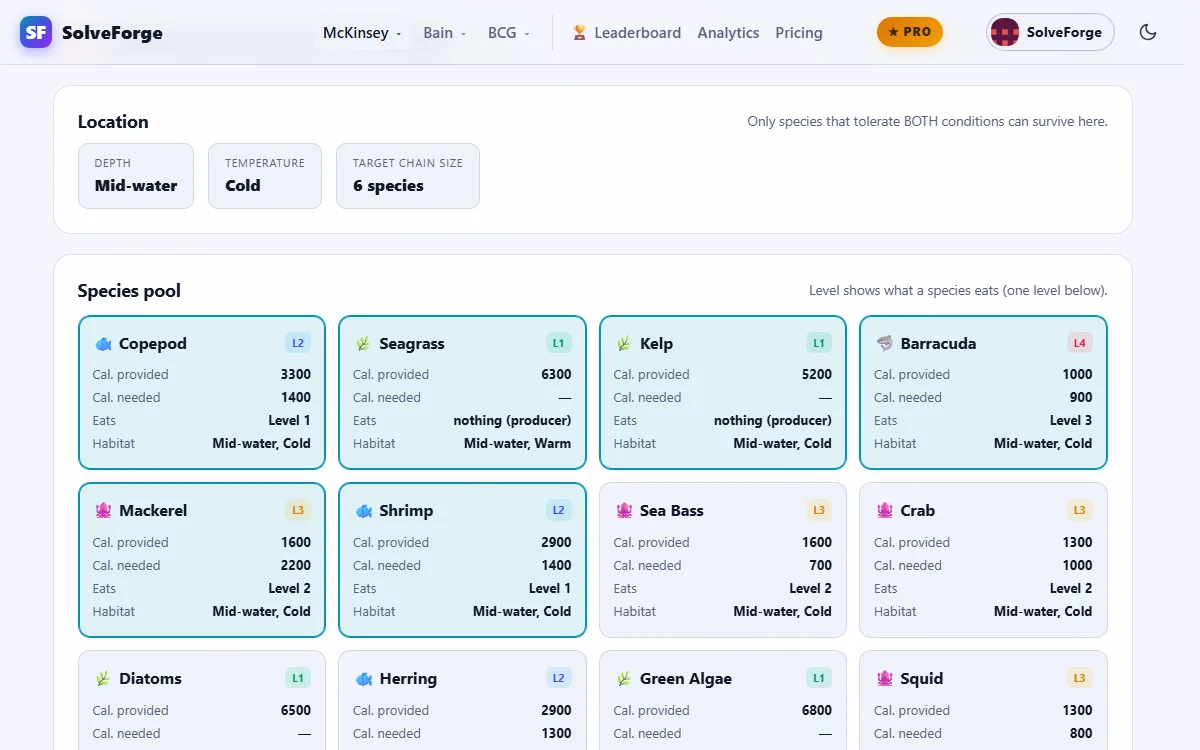The image size is (1200, 750).
Task: Select the Squid species card
Action: click(983, 700)
